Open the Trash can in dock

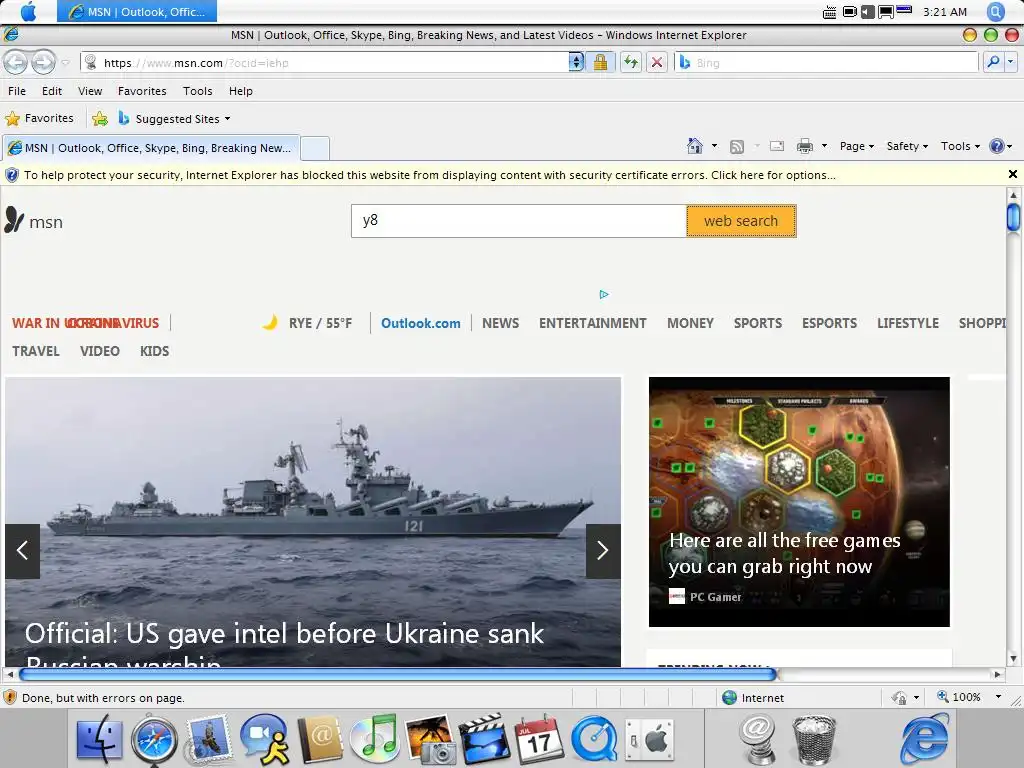pos(814,741)
